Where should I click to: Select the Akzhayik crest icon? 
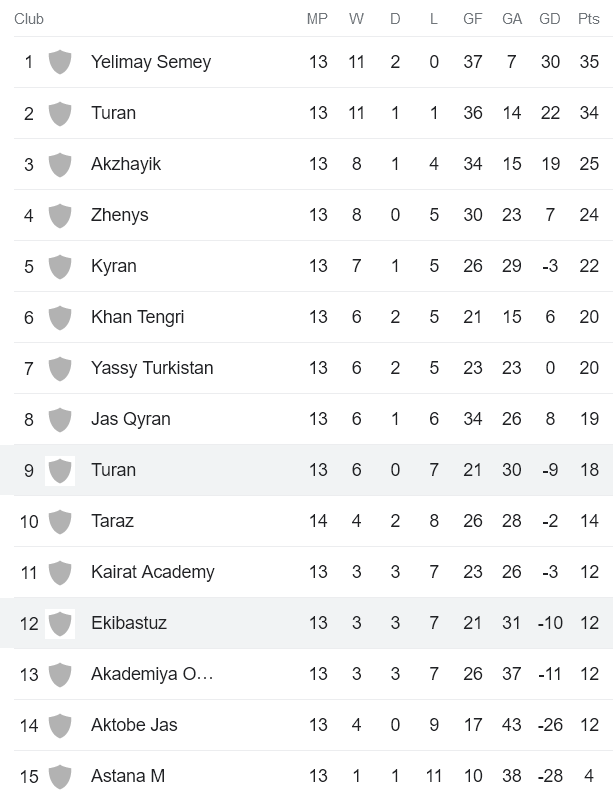[60, 164]
